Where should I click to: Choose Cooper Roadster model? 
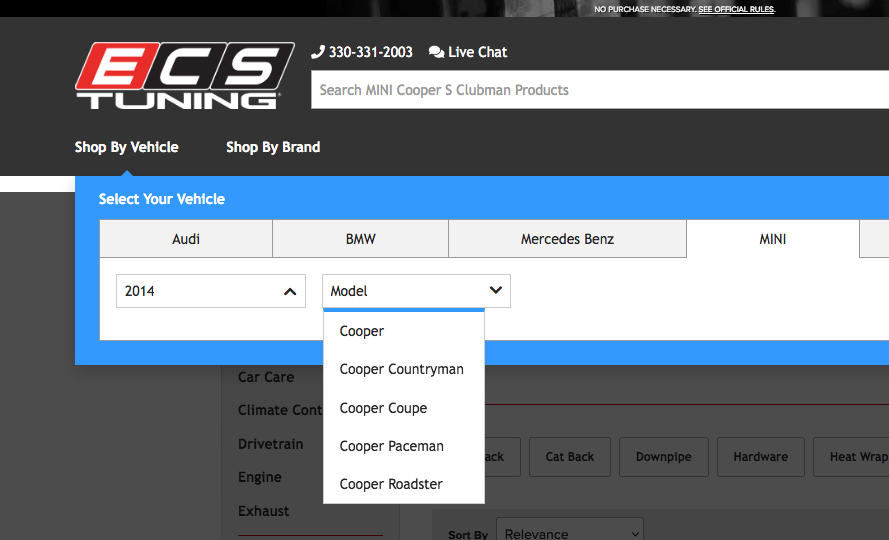click(390, 484)
